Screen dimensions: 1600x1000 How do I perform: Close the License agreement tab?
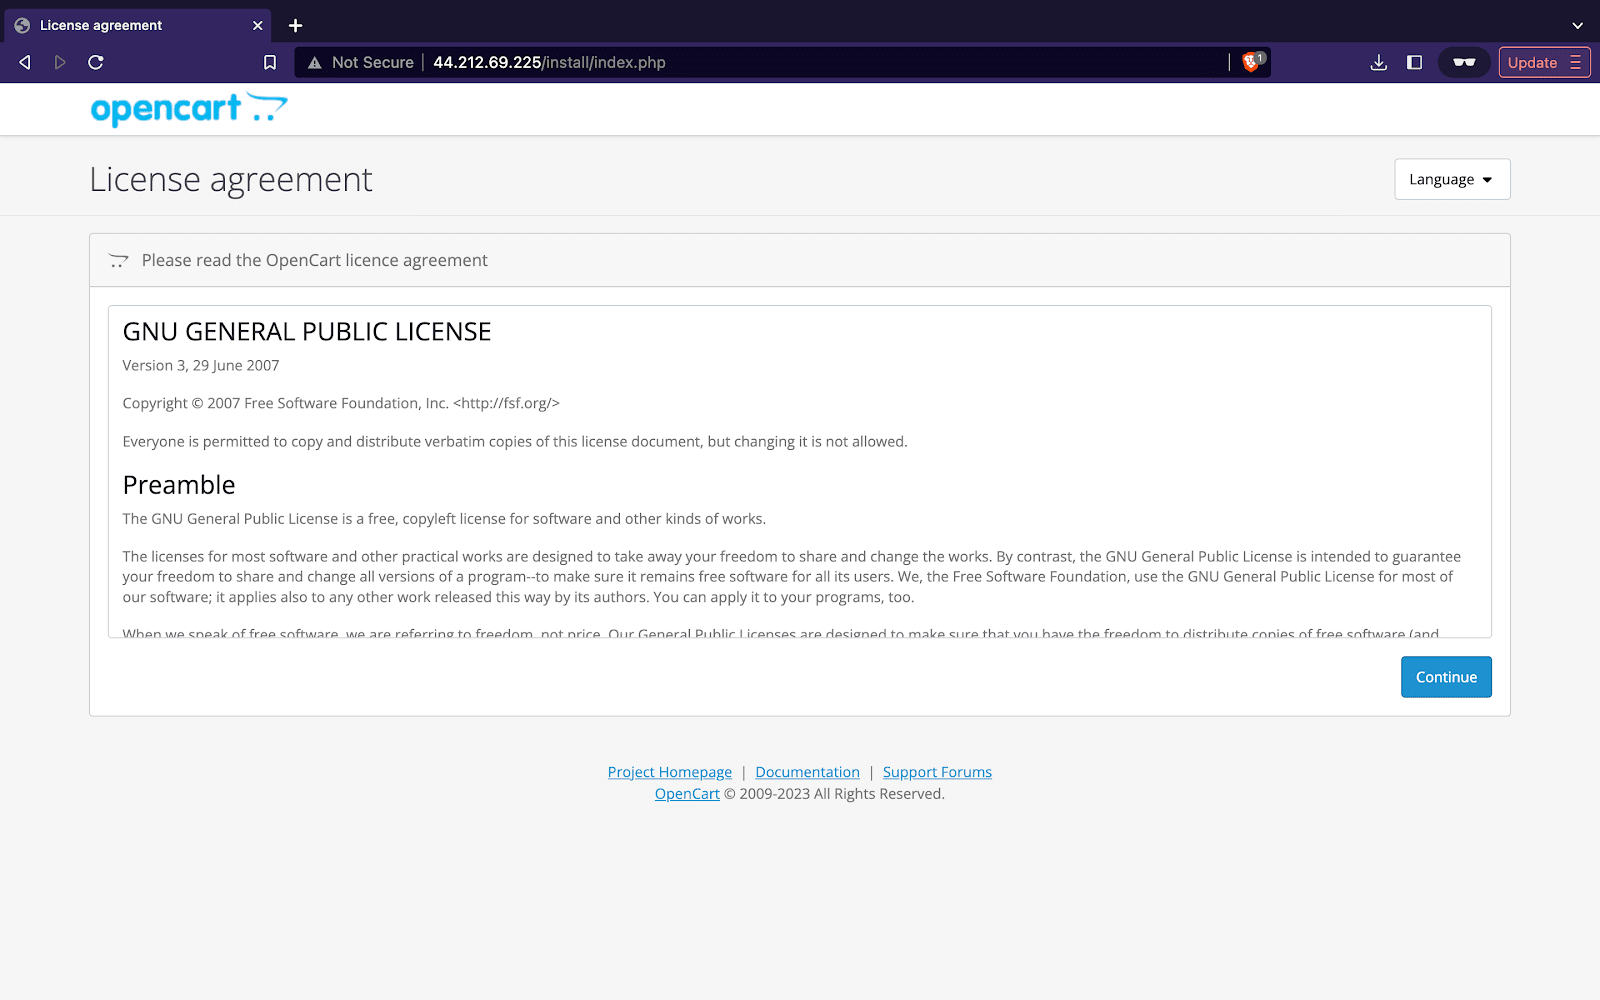pyautogui.click(x=258, y=25)
